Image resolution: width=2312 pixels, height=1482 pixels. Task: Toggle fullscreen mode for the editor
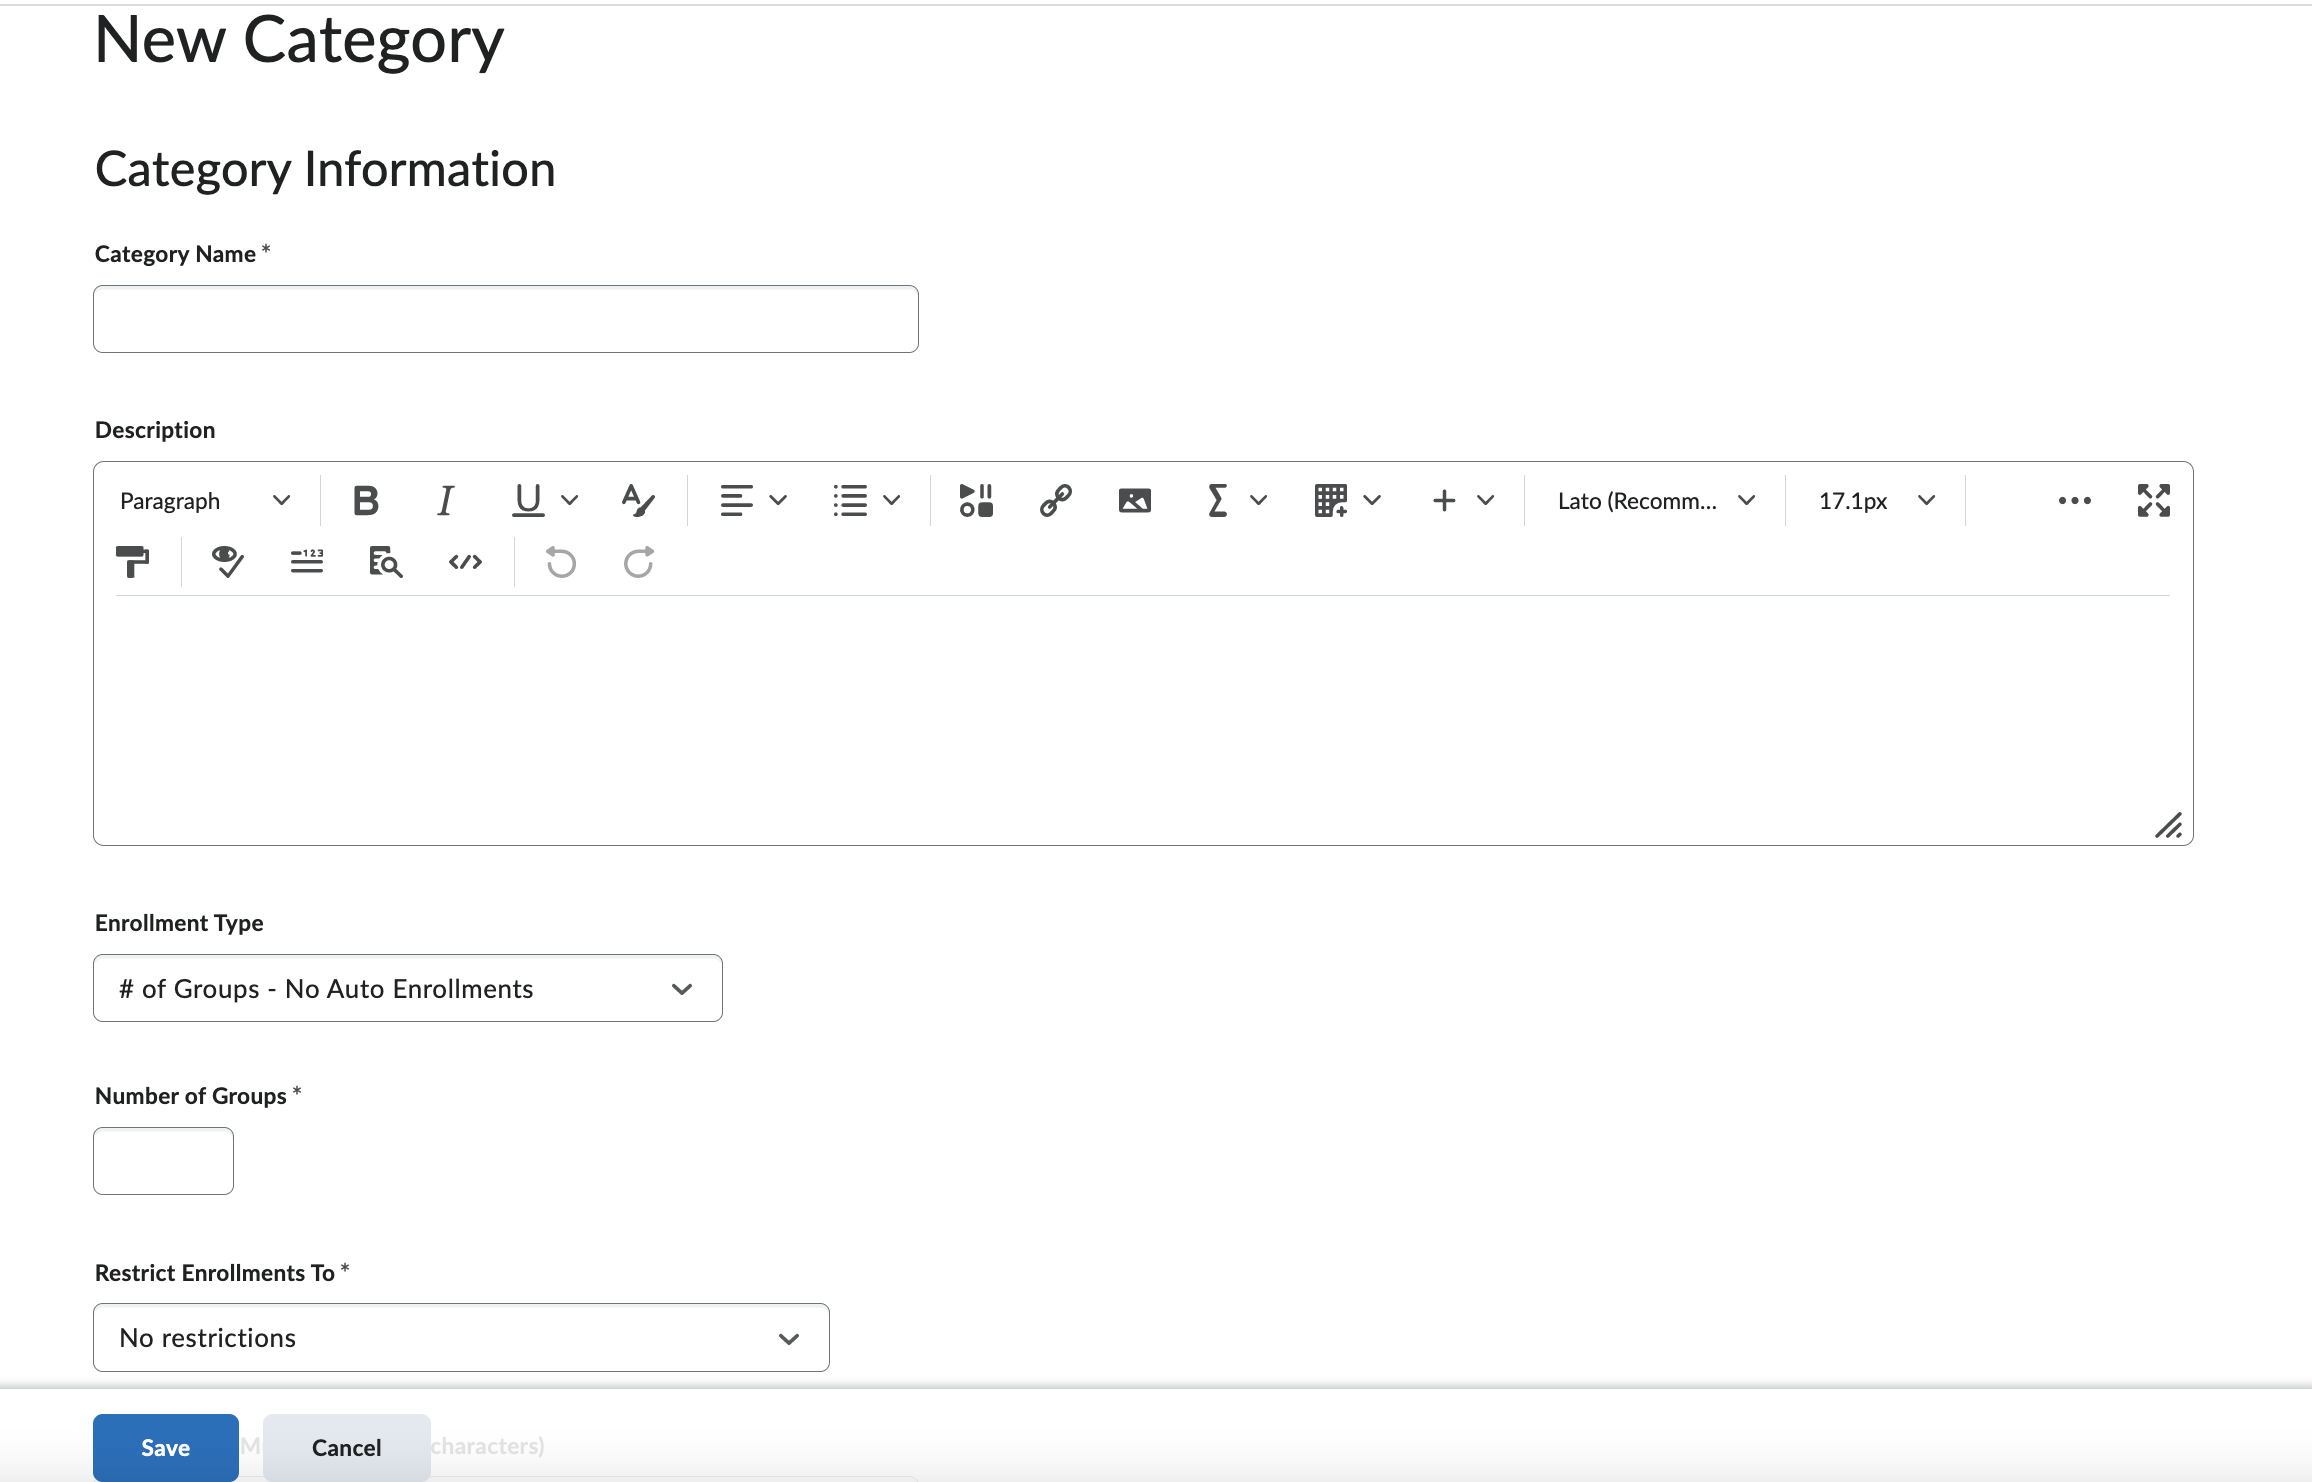pyautogui.click(x=2153, y=500)
